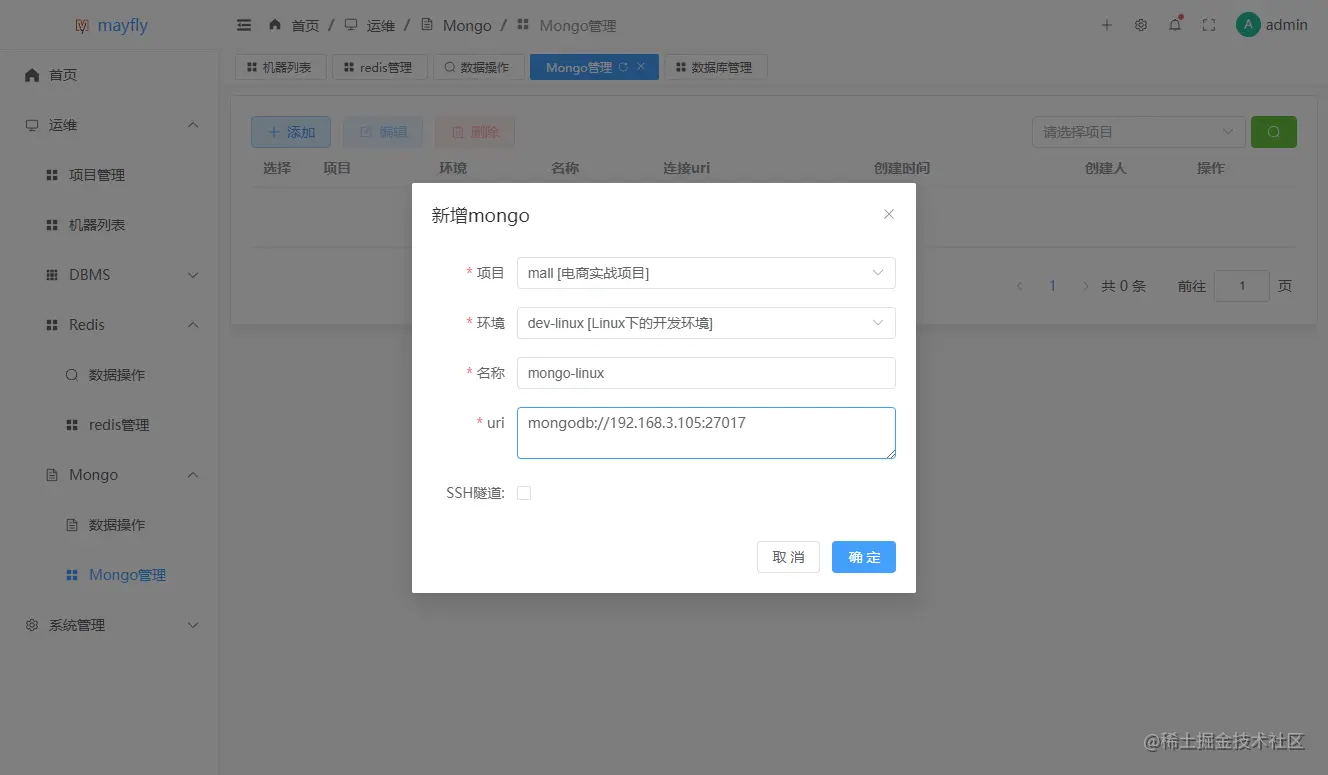Click the 删除 delete button
Viewport: 1328px width, 775px height.
475,132
